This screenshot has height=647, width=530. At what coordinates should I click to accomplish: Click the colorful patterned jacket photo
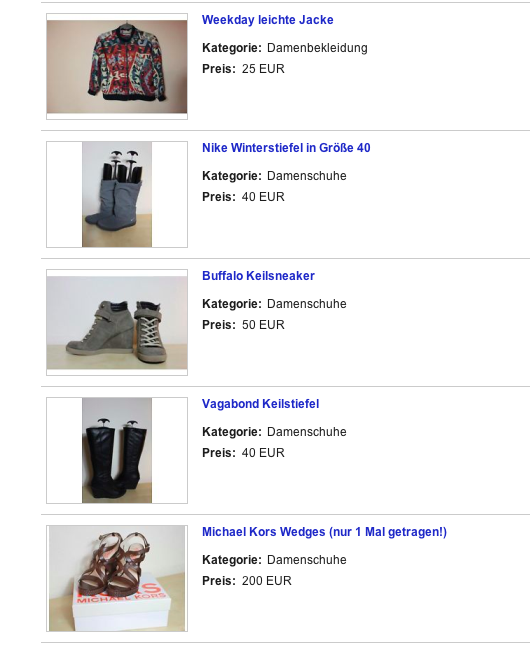click(x=117, y=66)
